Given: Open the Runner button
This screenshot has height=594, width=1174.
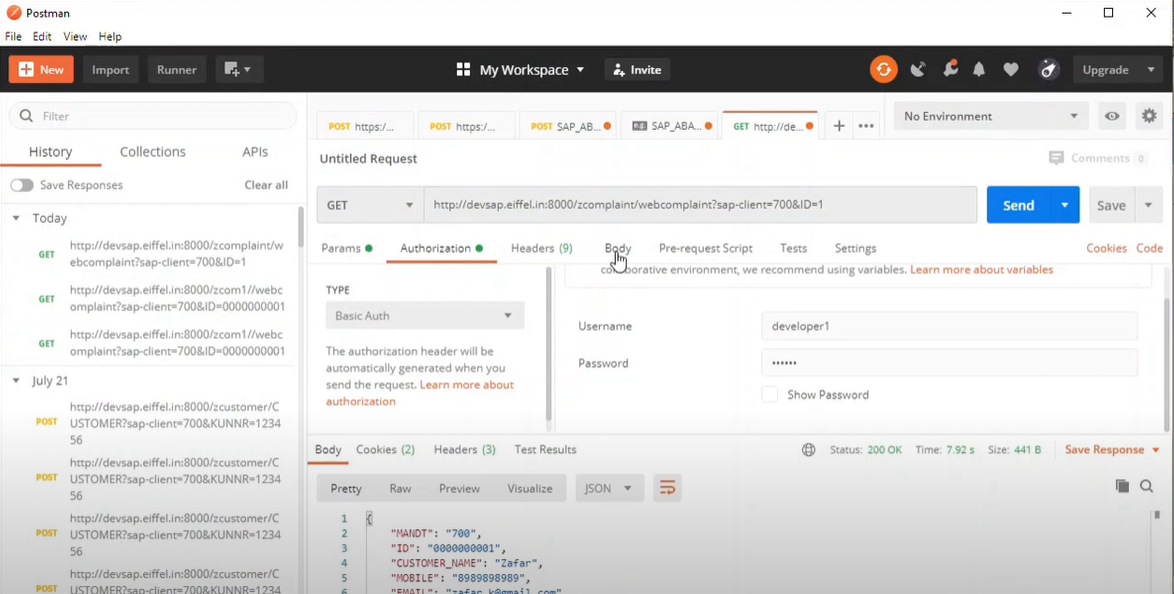Looking at the screenshot, I should point(177,70).
